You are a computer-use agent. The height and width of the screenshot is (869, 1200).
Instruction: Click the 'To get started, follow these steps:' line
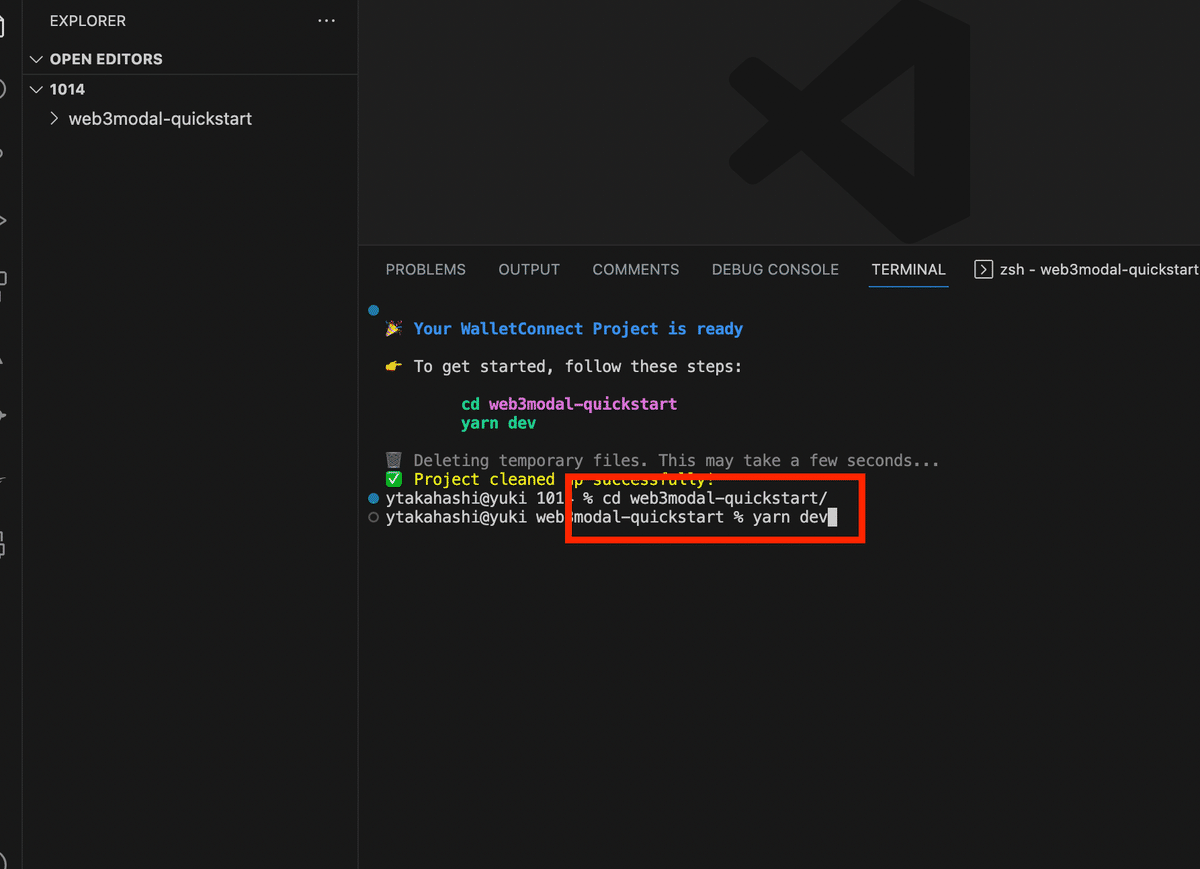click(578, 366)
